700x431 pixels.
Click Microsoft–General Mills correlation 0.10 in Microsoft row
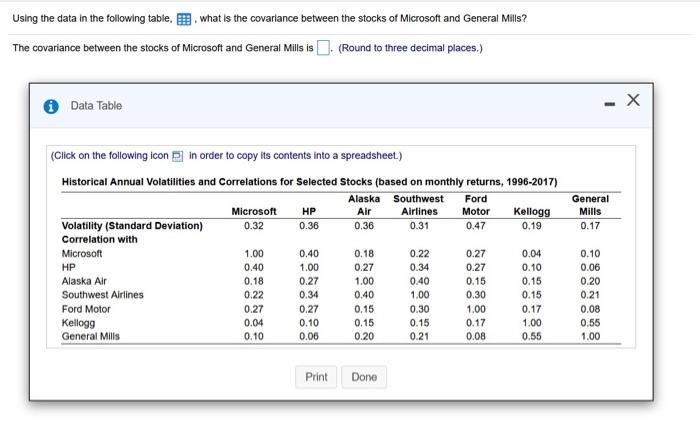[590, 254]
